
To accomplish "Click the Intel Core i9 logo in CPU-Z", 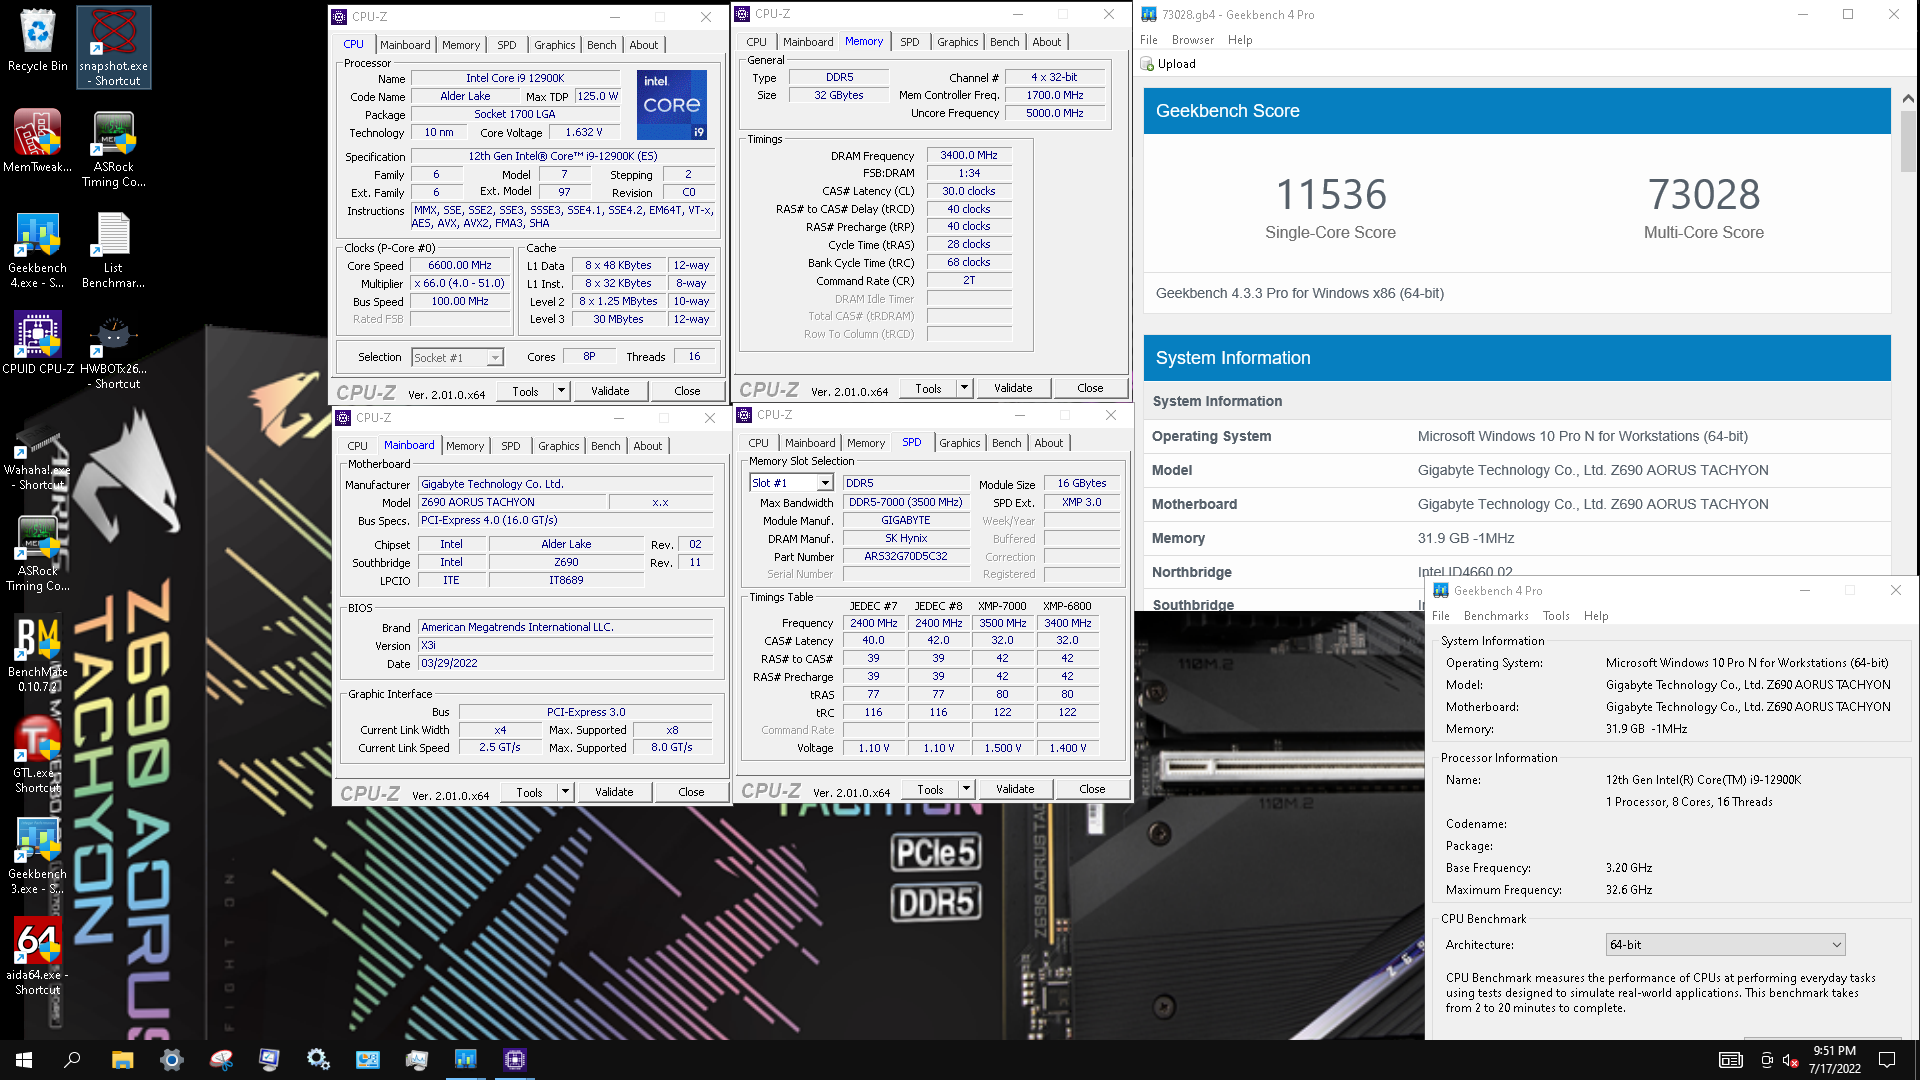I will point(673,104).
